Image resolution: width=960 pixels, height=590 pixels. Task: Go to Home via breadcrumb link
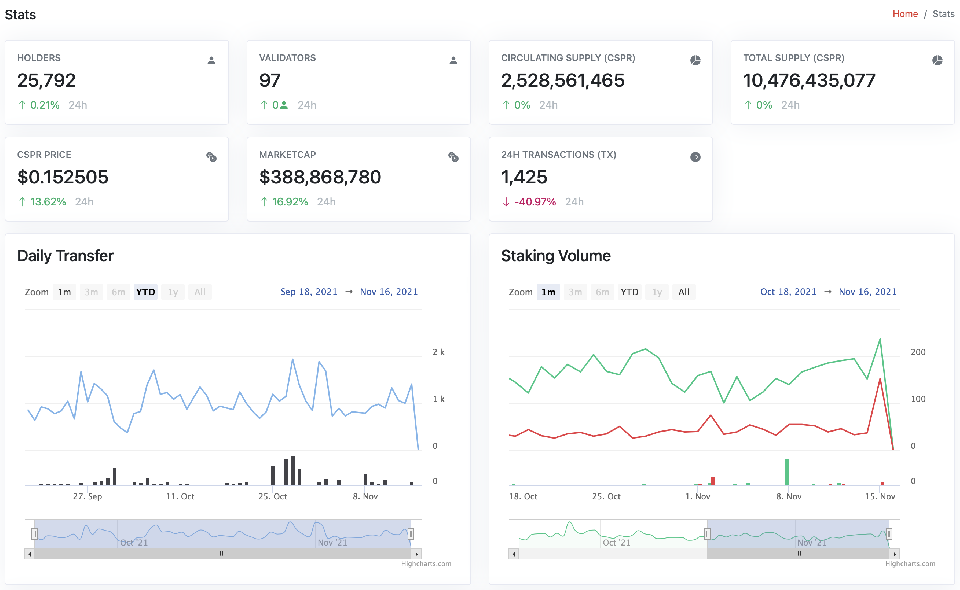click(x=904, y=14)
